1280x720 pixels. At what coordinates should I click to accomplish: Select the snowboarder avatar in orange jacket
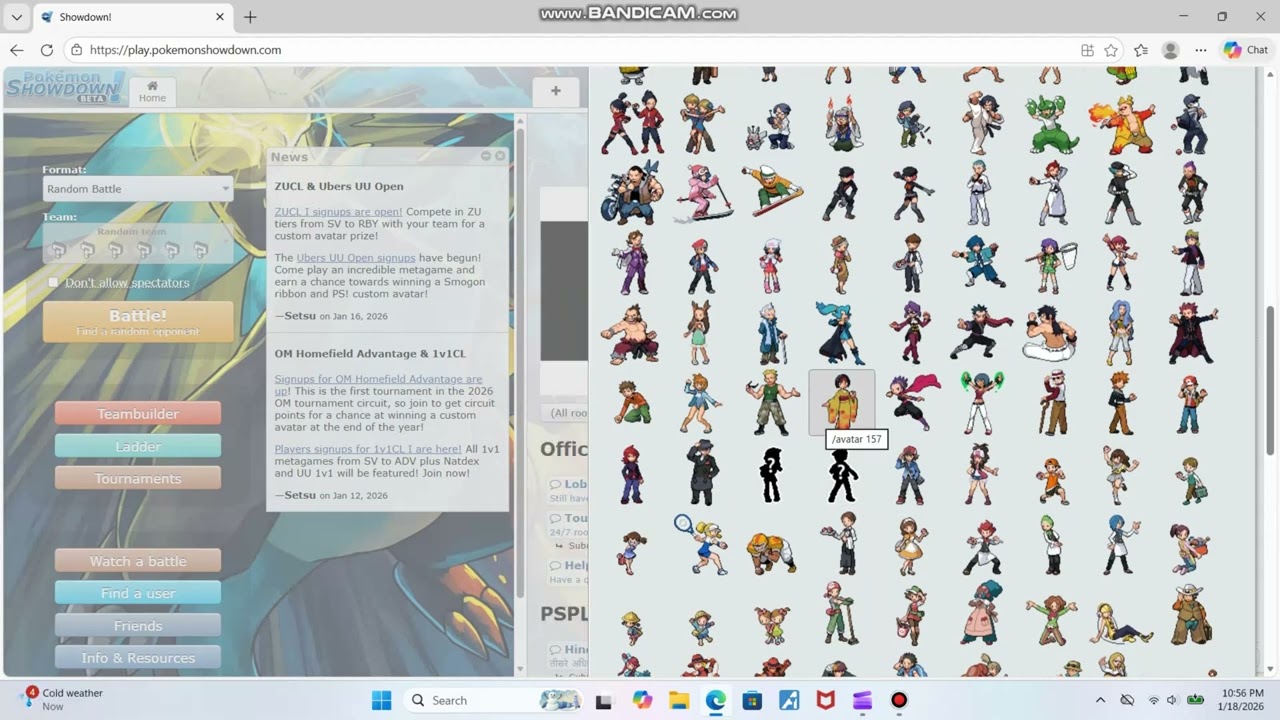pos(772,193)
